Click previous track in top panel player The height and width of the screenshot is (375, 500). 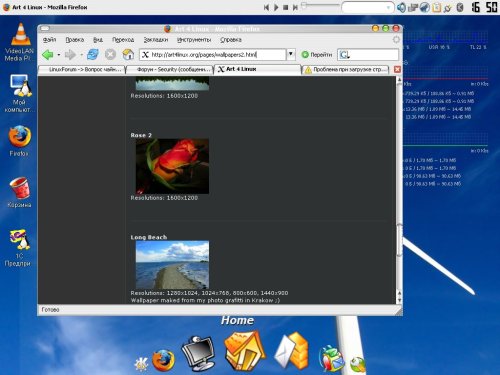(266, 7)
